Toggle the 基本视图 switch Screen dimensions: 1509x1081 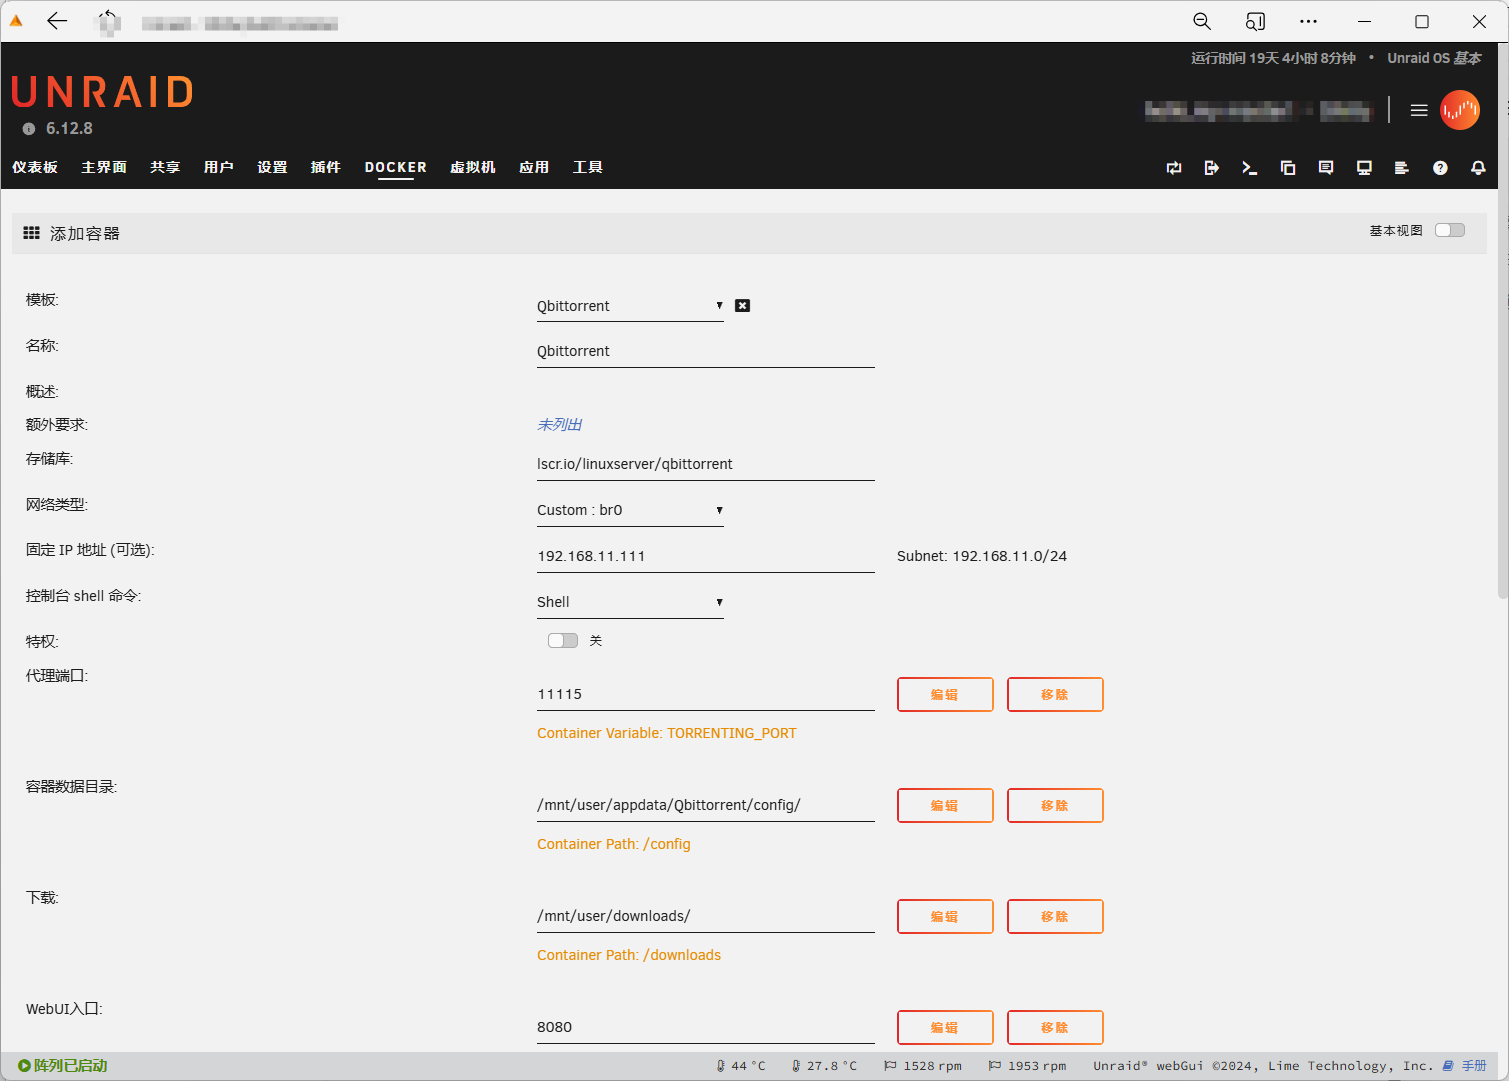pos(1449,231)
